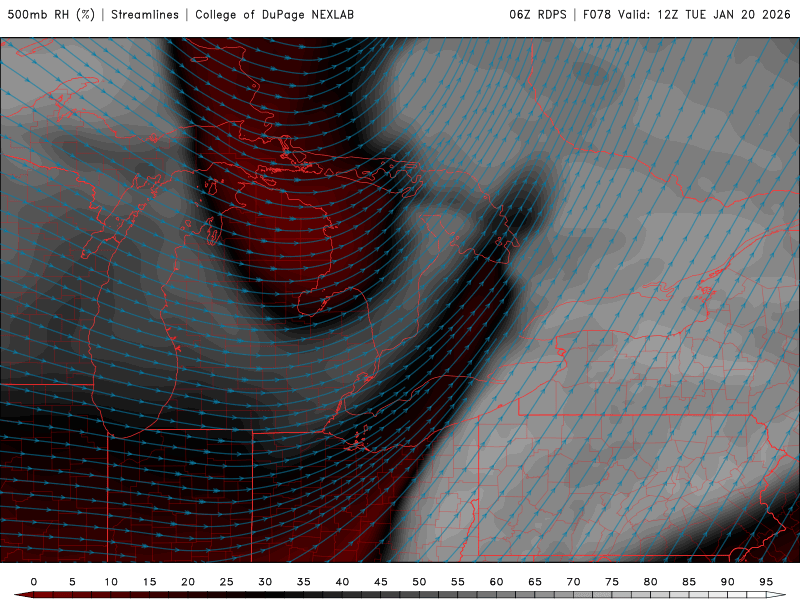
Task: Click the "60" value on the color scale
Action: coord(496,582)
